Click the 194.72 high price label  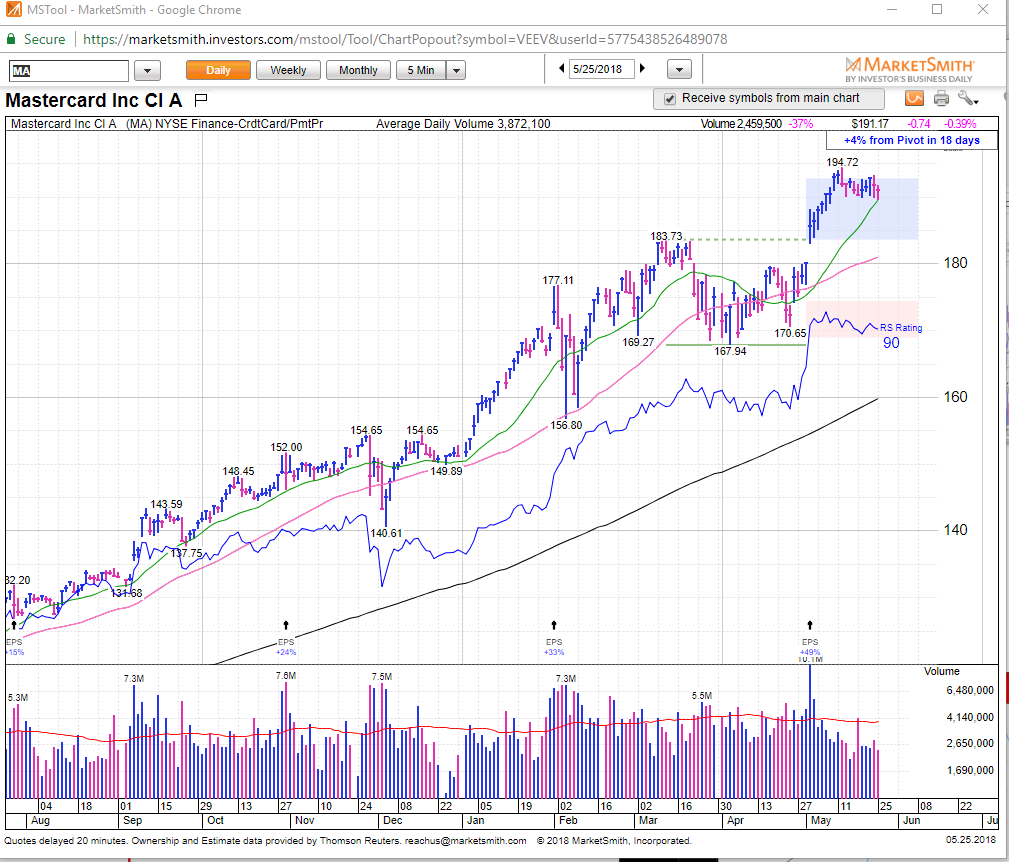point(842,162)
